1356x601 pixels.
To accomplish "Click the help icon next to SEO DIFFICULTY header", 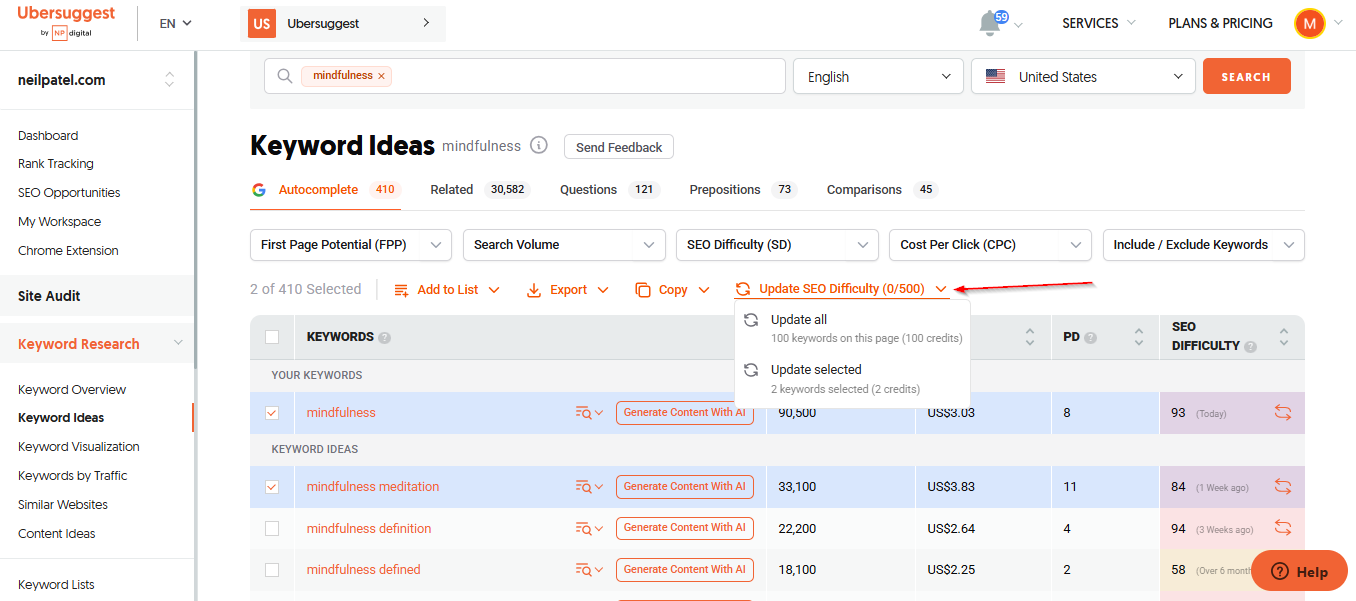I will tap(1251, 346).
